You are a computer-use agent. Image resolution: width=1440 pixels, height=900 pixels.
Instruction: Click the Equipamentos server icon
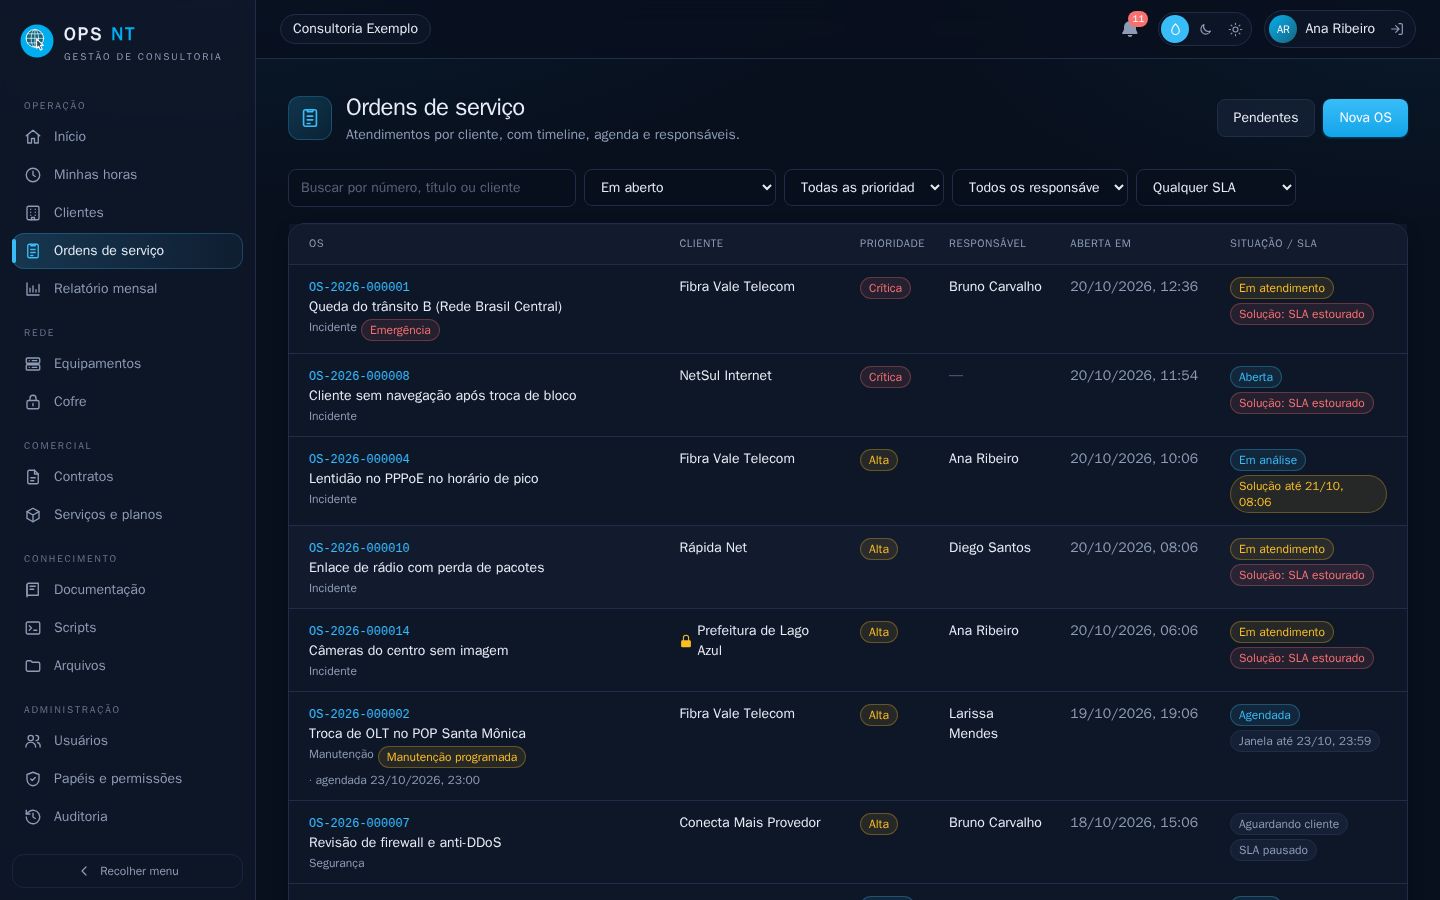(33, 364)
